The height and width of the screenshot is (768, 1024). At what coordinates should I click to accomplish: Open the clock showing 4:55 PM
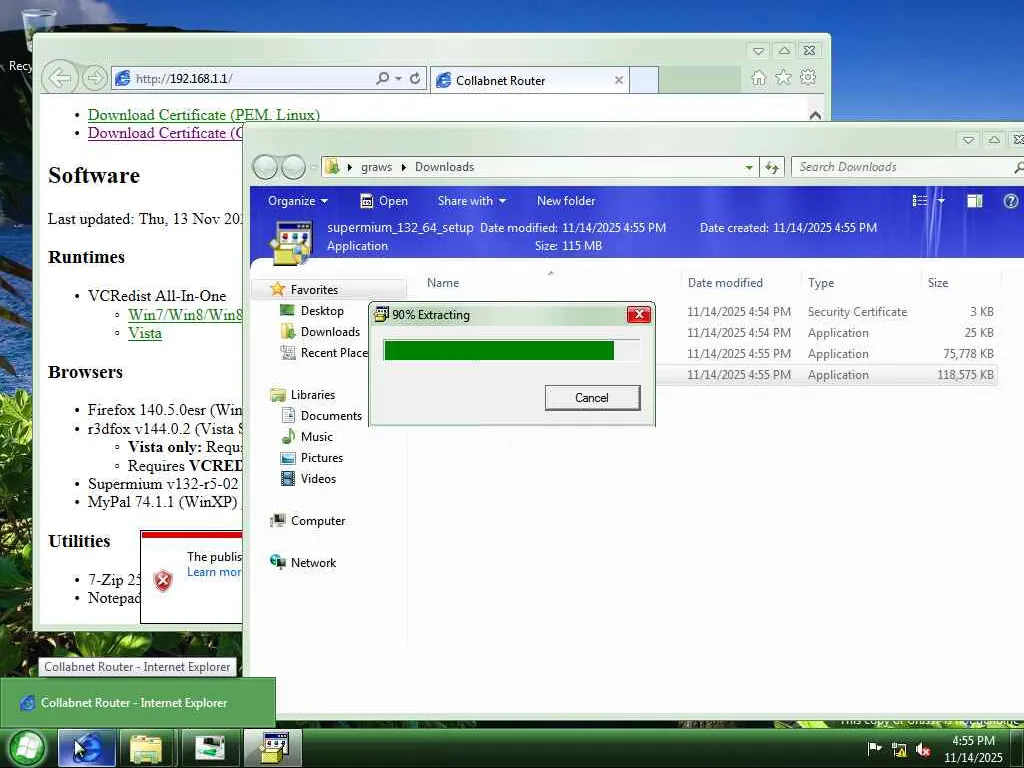[x=973, y=749]
